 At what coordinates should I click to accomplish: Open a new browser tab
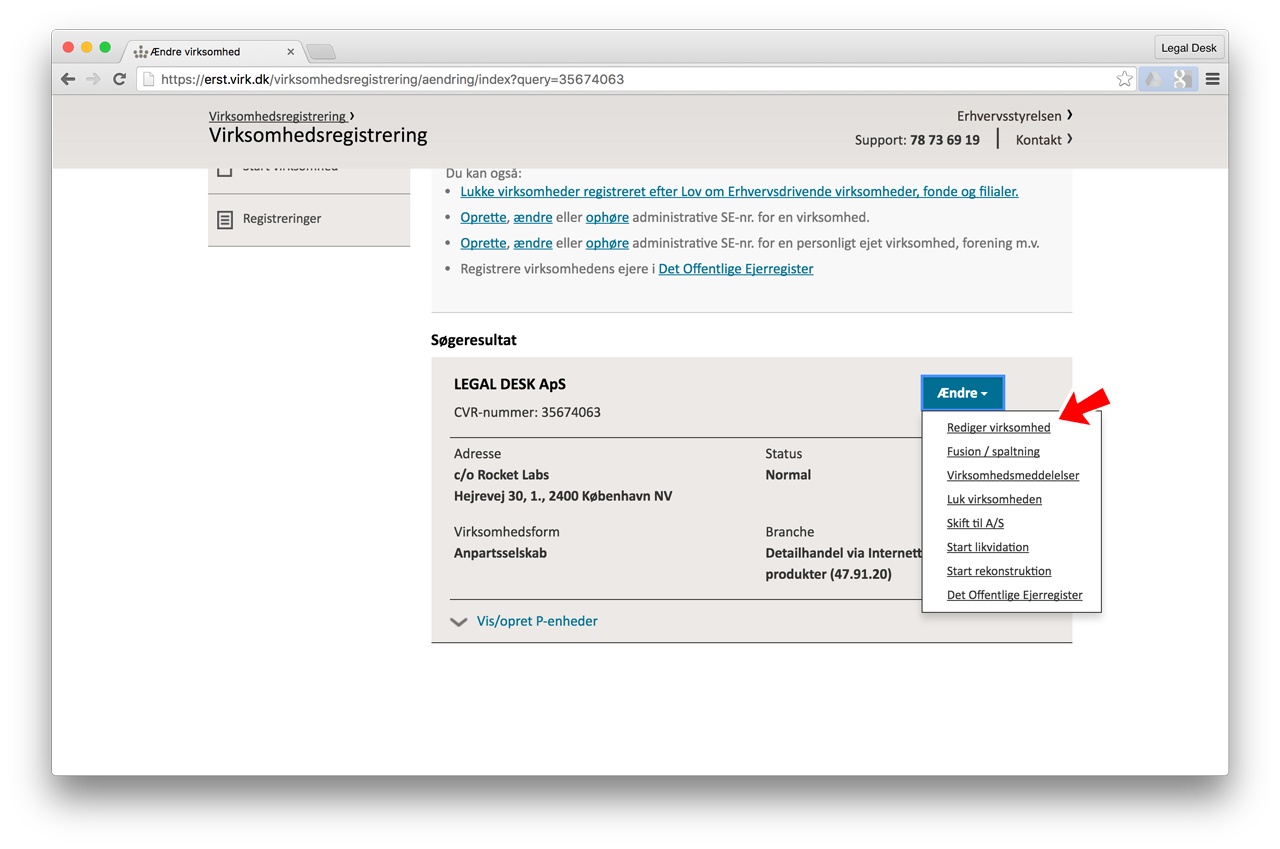pyautogui.click(x=321, y=51)
